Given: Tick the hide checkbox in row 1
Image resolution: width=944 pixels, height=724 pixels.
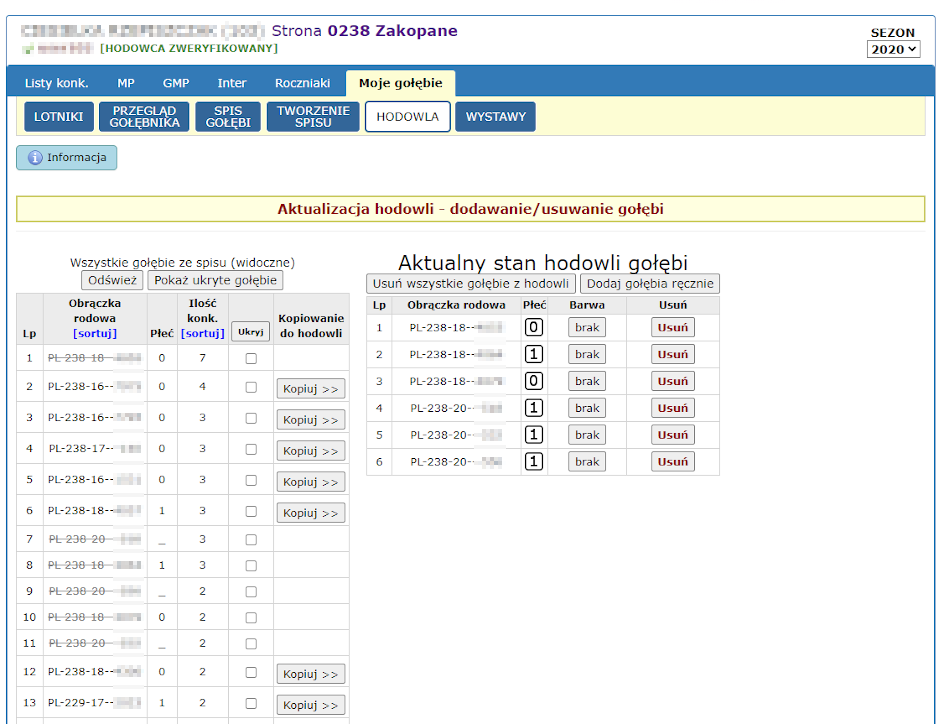Looking at the screenshot, I should click(x=251, y=358).
